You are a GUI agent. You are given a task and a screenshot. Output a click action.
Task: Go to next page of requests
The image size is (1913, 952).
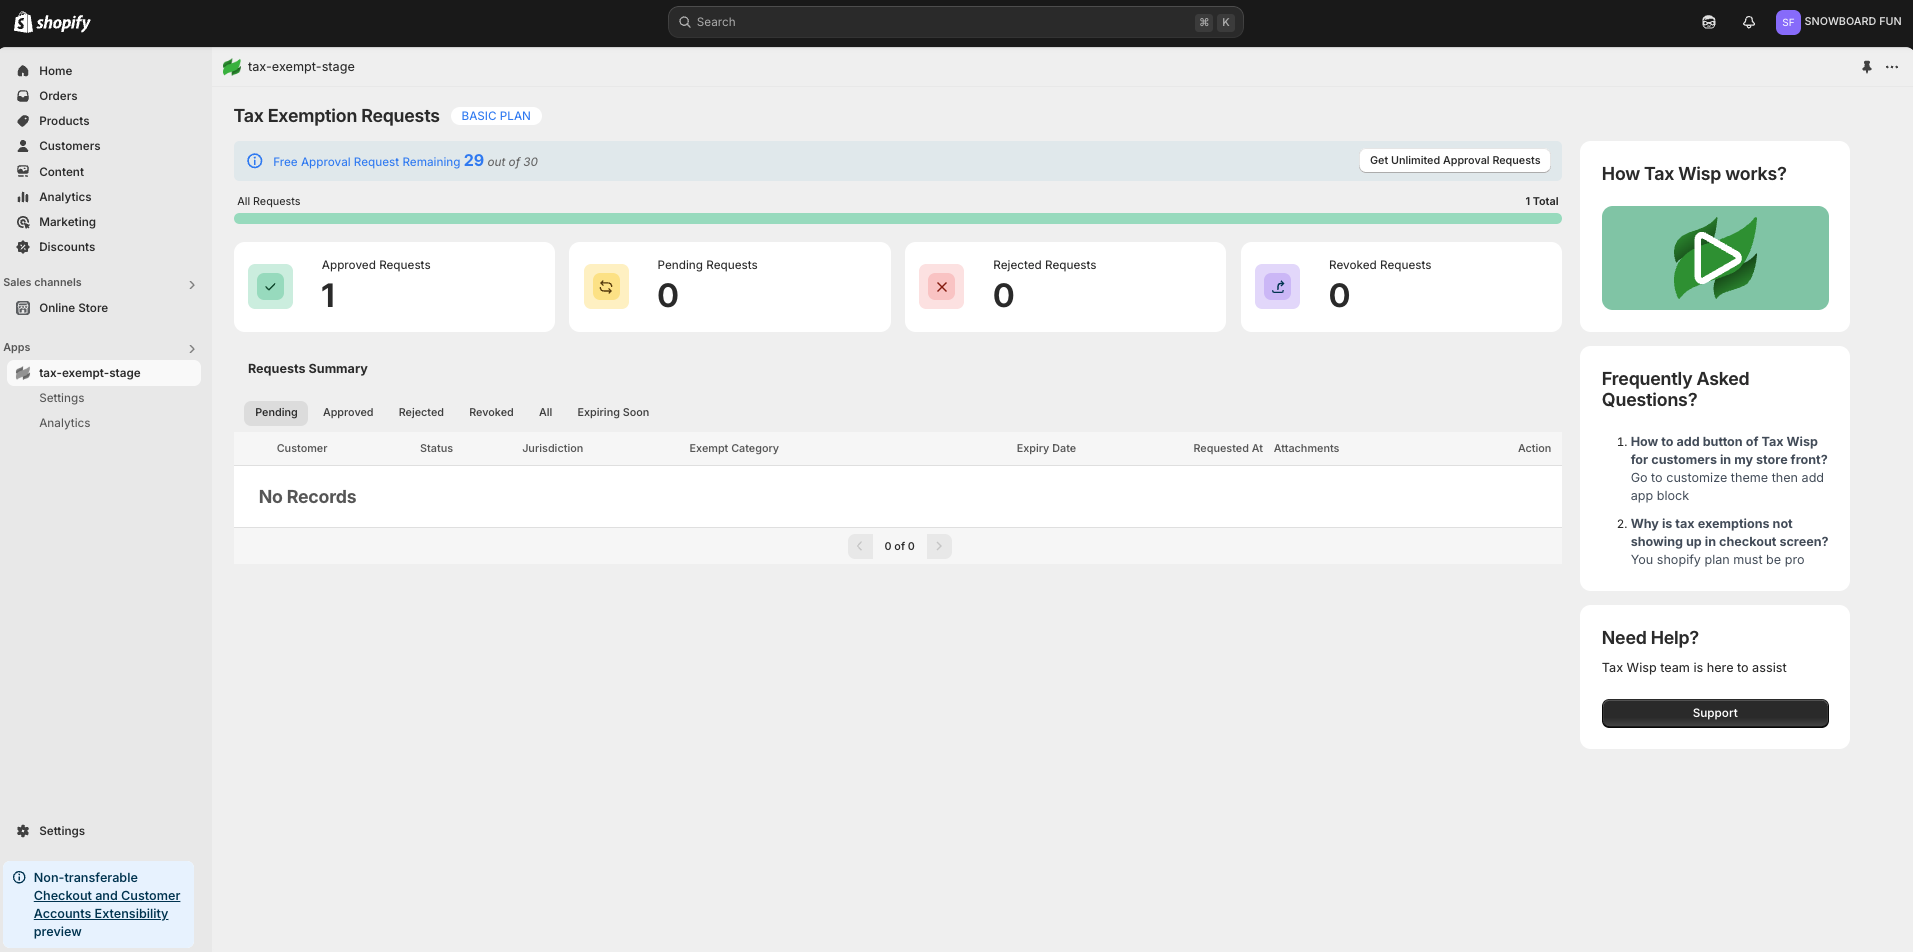(939, 546)
